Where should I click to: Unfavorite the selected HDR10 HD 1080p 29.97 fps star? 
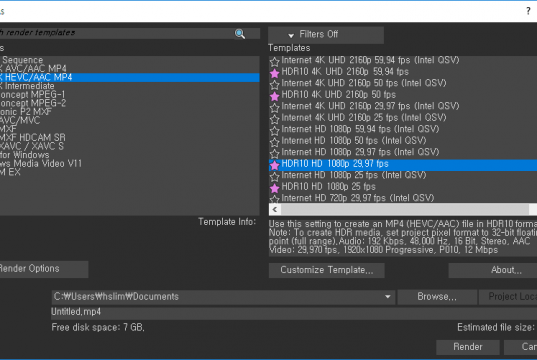(x=274, y=165)
